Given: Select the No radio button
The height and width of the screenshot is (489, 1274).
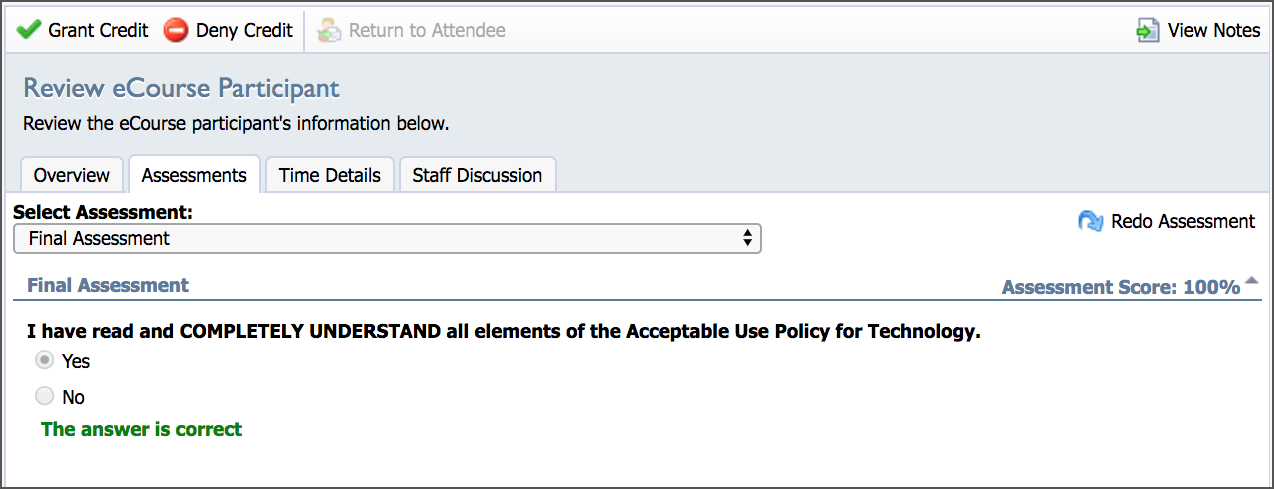Looking at the screenshot, I should [x=44, y=396].
